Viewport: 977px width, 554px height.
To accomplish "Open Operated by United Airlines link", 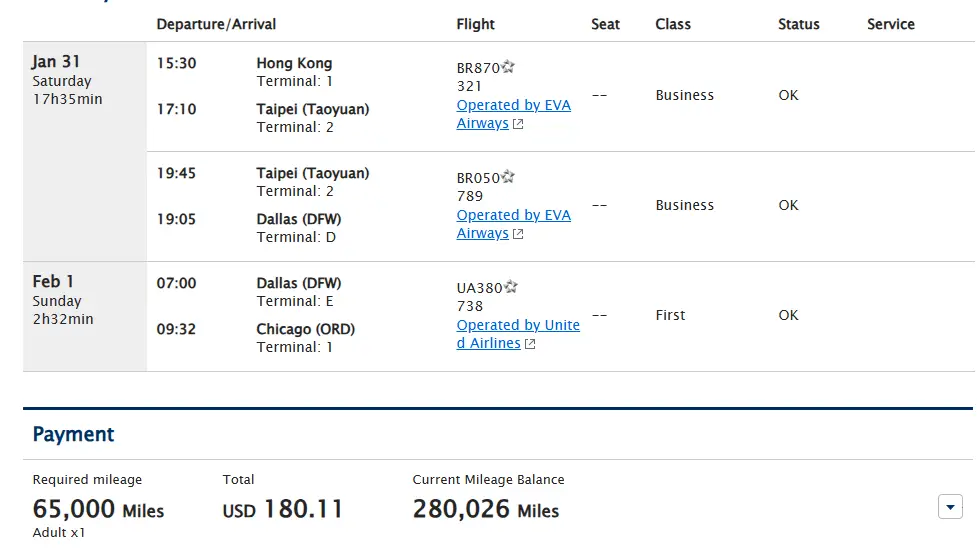I will pyautogui.click(x=518, y=334).
